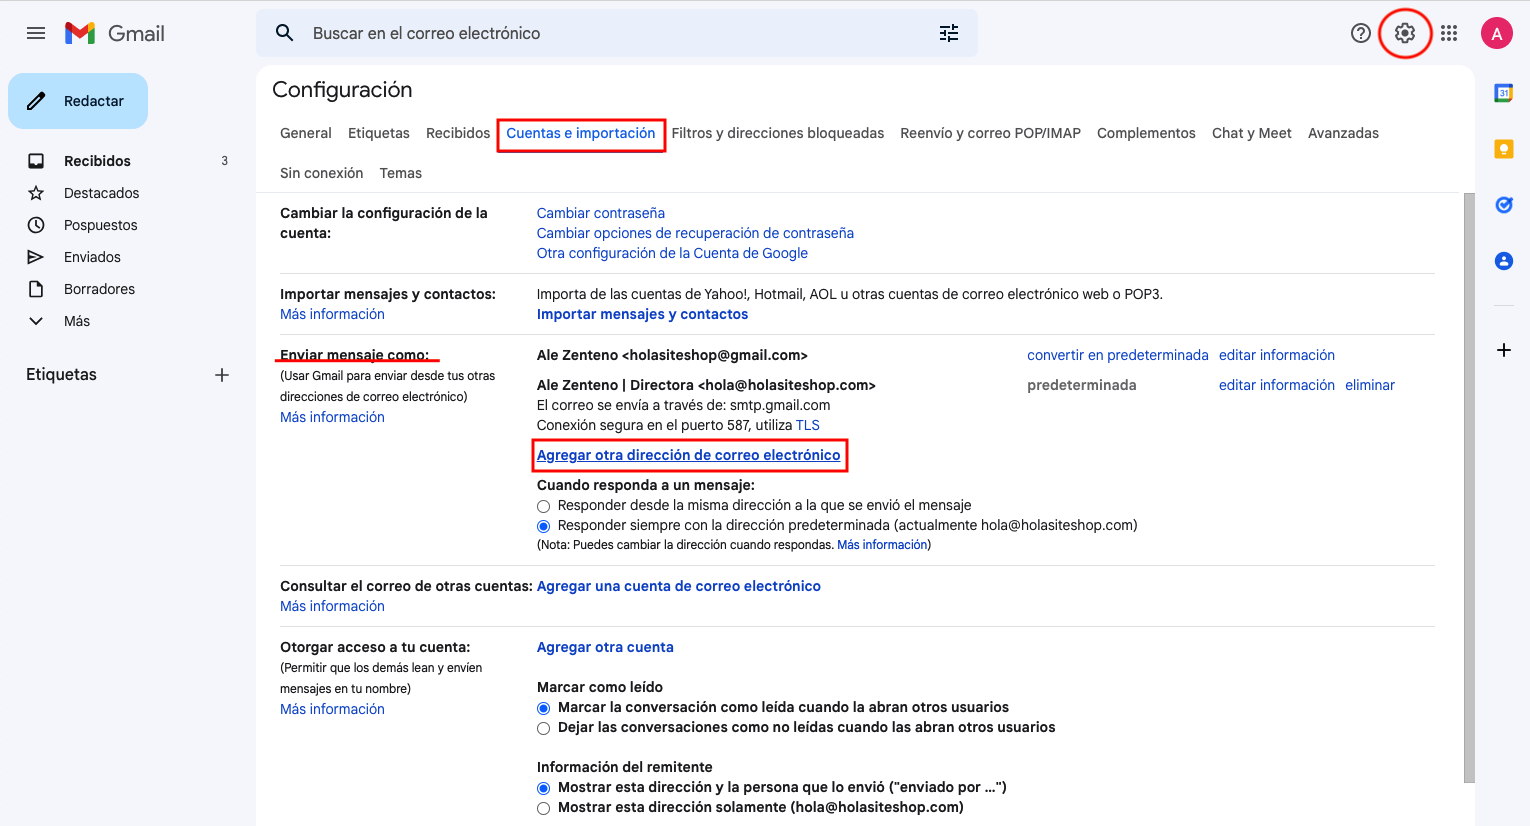Select mark conversation as read option

pos(544,708)
